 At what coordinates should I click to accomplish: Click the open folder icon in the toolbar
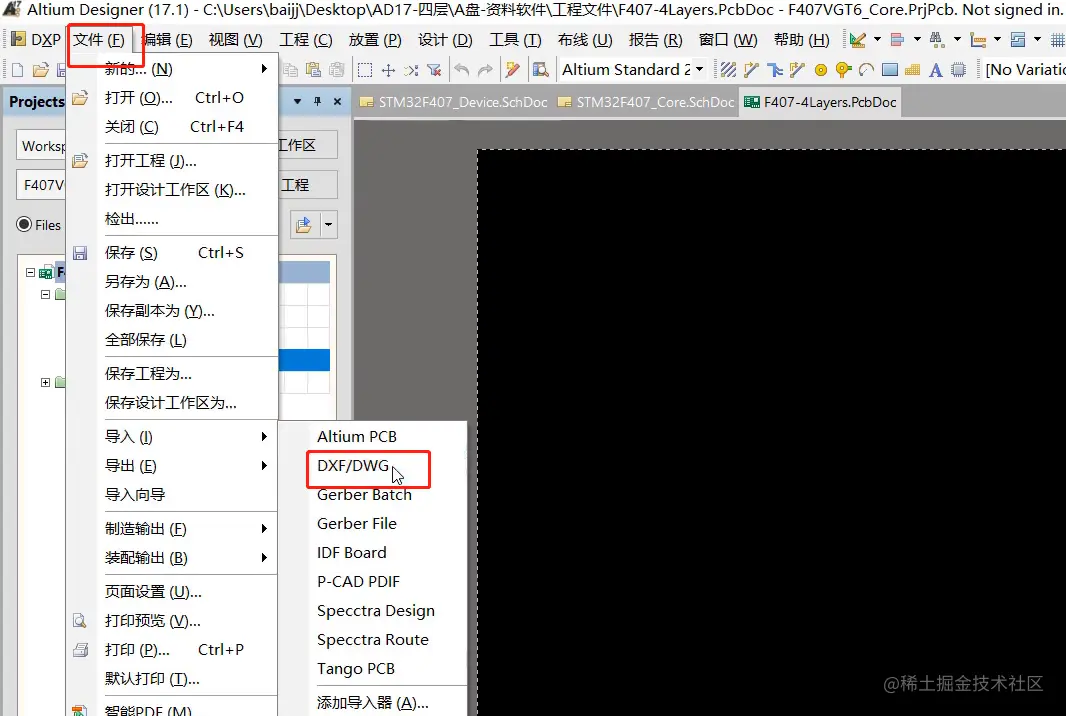click(41, 70)
